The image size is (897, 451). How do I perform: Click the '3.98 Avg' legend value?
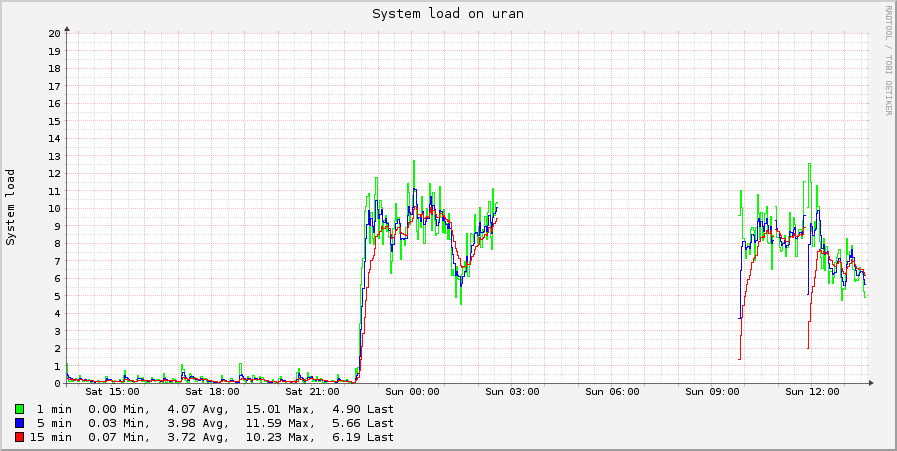pos(198,424)
